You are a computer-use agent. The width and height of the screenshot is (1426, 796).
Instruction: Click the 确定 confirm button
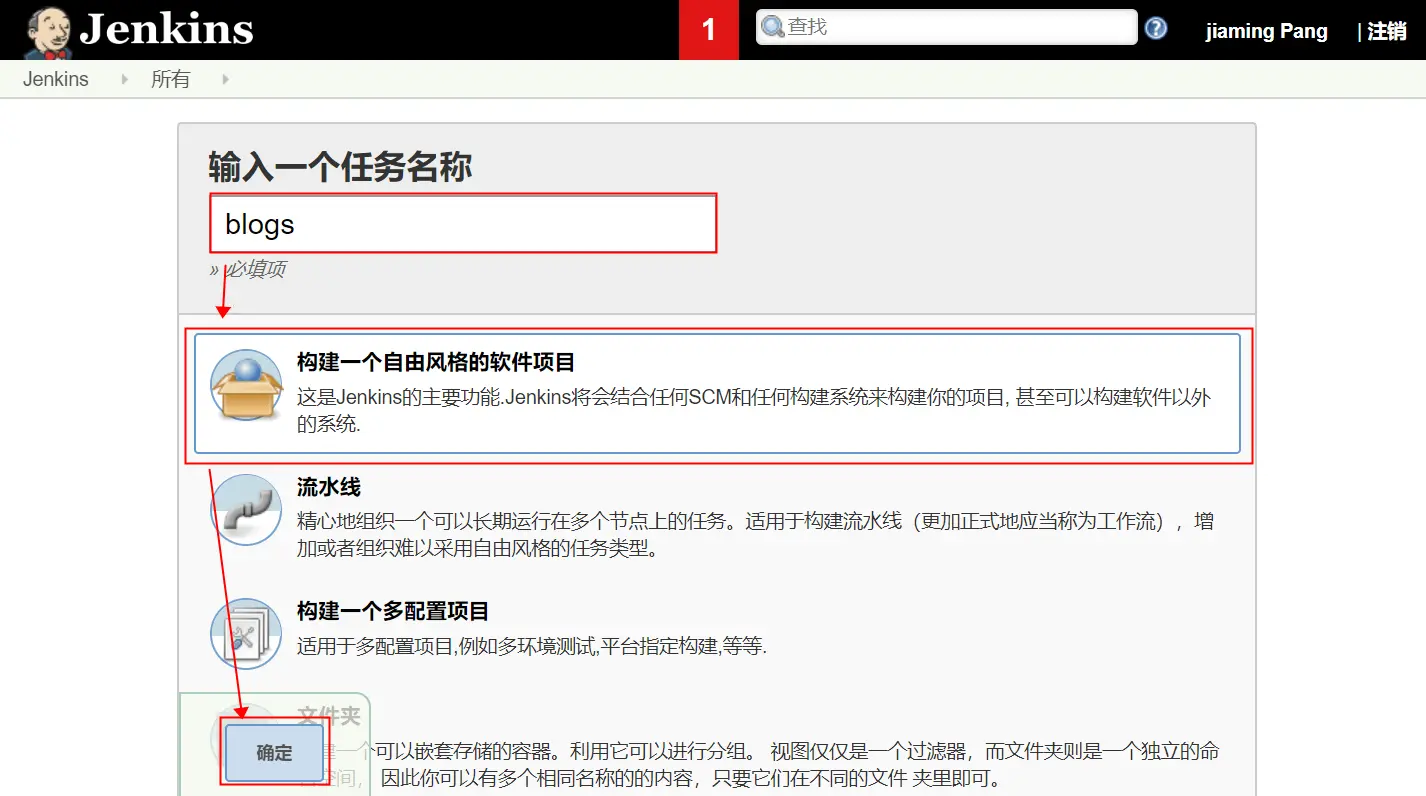pyautogui.click(x=274, y=753)
